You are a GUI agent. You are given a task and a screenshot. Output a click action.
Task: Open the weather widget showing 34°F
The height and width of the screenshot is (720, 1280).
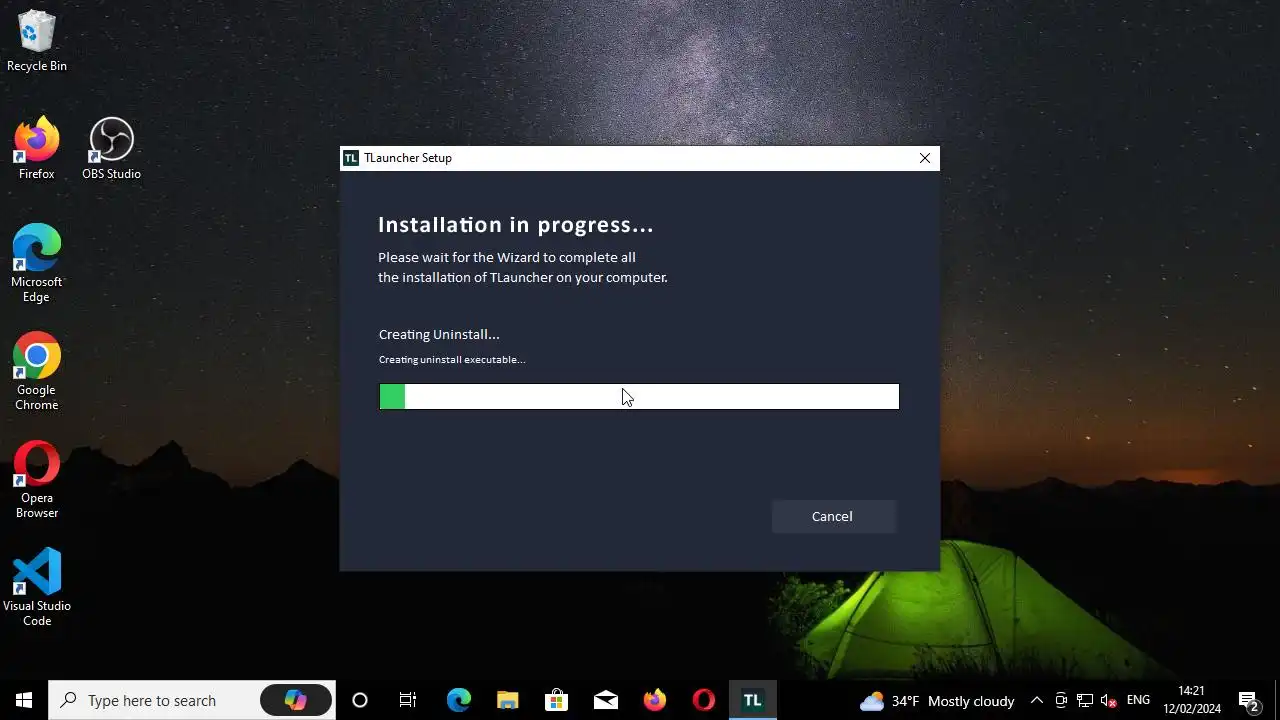pos(937,701)
